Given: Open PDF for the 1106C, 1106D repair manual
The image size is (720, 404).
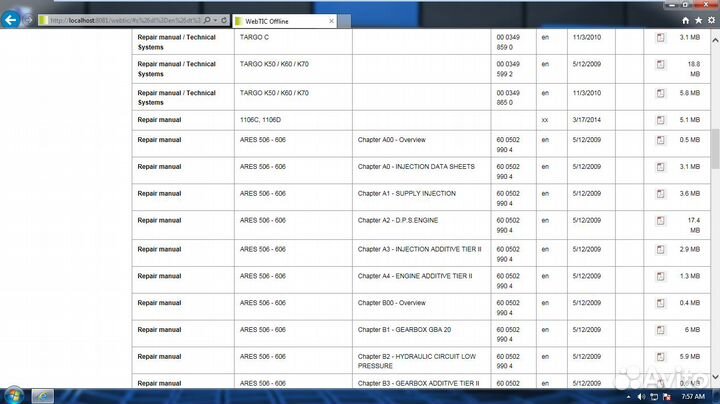Looking at the screenshot, I should click(660, 119).
